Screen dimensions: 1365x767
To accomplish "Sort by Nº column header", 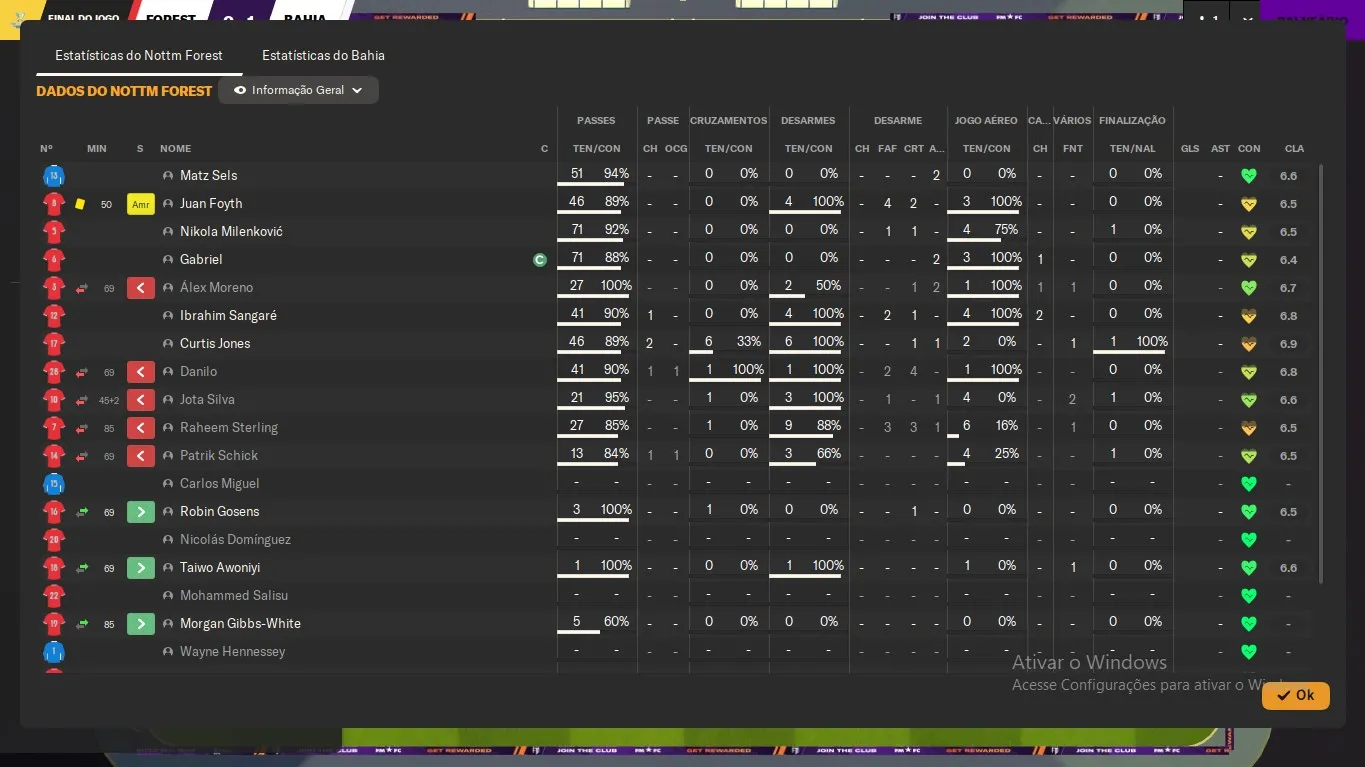I will [x=47, y=149].
